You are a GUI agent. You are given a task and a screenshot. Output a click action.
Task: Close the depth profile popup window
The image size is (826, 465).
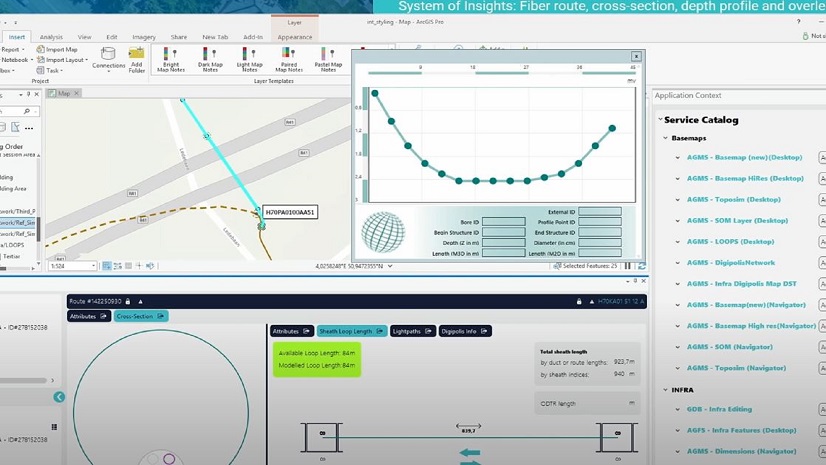point(636,56)
